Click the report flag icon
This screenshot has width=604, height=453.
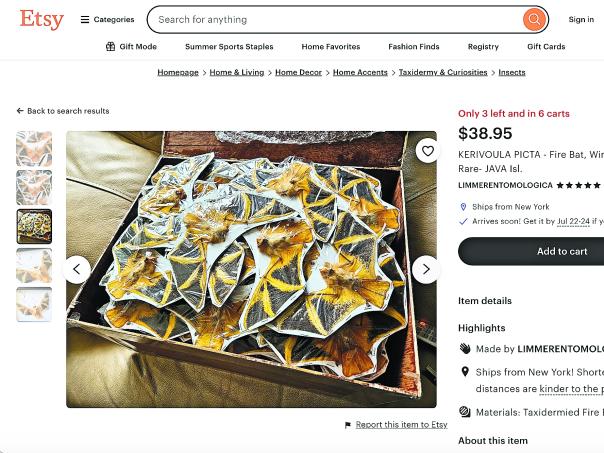pyautogui.click(x=348, y=425)
